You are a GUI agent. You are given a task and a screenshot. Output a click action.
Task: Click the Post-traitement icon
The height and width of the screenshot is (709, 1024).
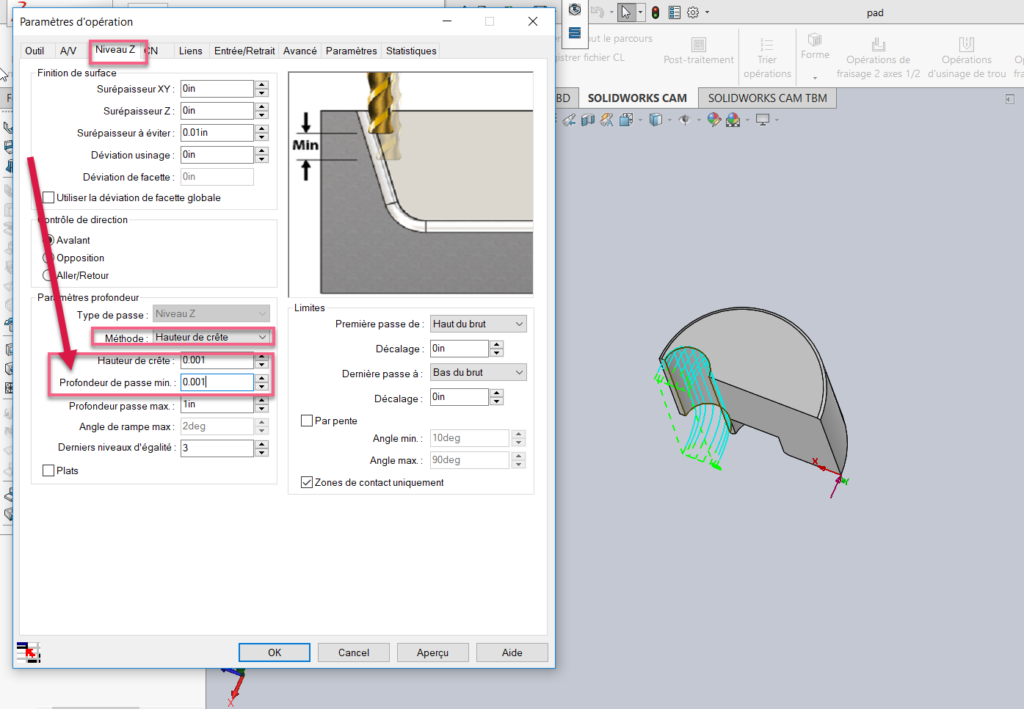coord(697,45)
